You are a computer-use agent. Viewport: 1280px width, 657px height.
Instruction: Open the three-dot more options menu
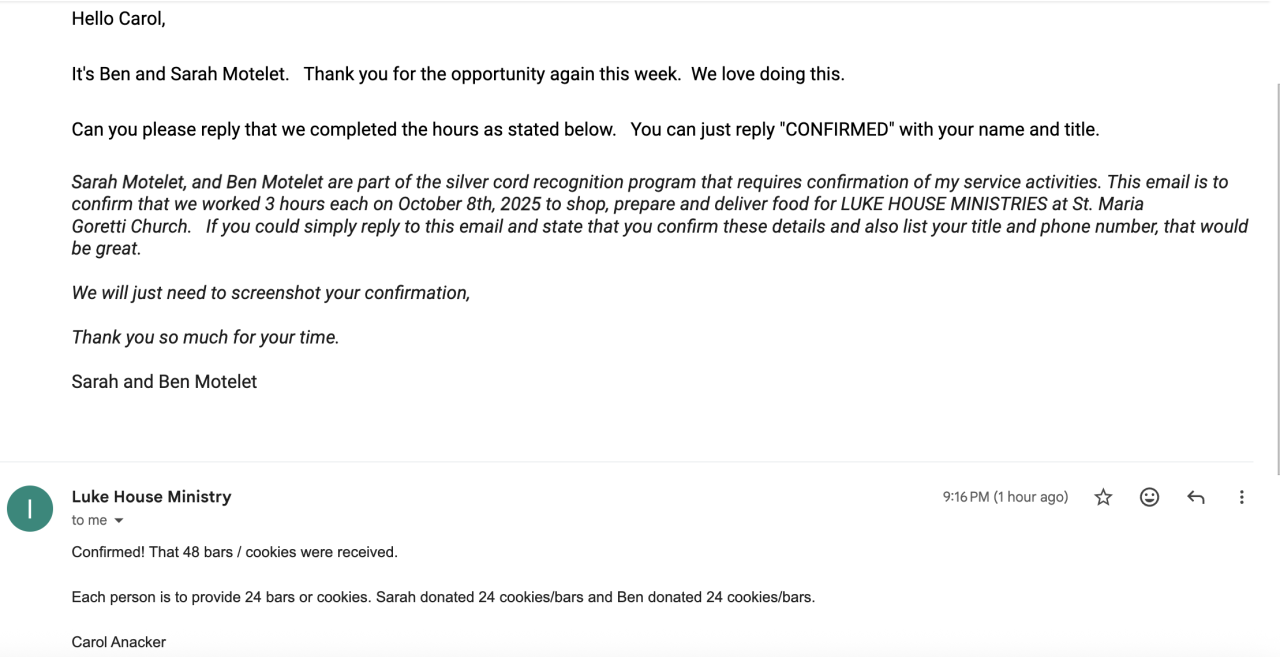[x=1241, y=497]
